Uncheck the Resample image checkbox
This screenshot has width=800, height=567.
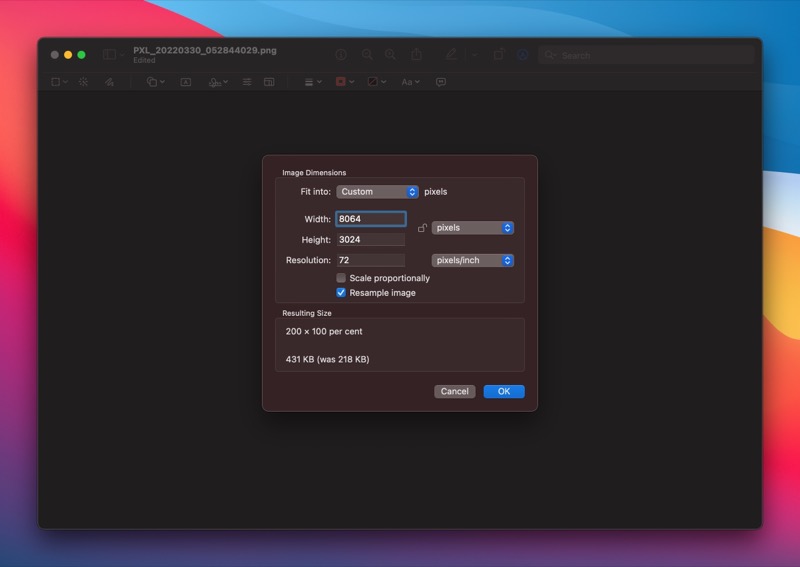(341, 292)
